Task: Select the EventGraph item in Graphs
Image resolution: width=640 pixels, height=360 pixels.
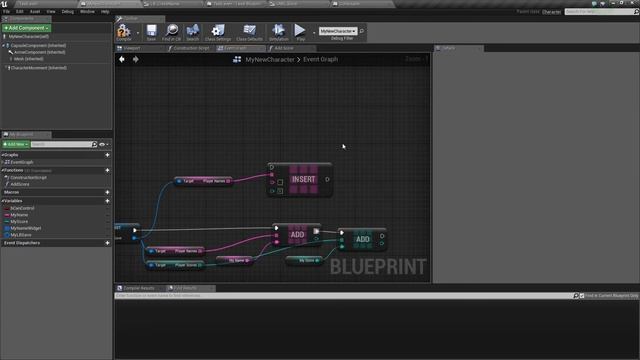Action: pos(22,162)
